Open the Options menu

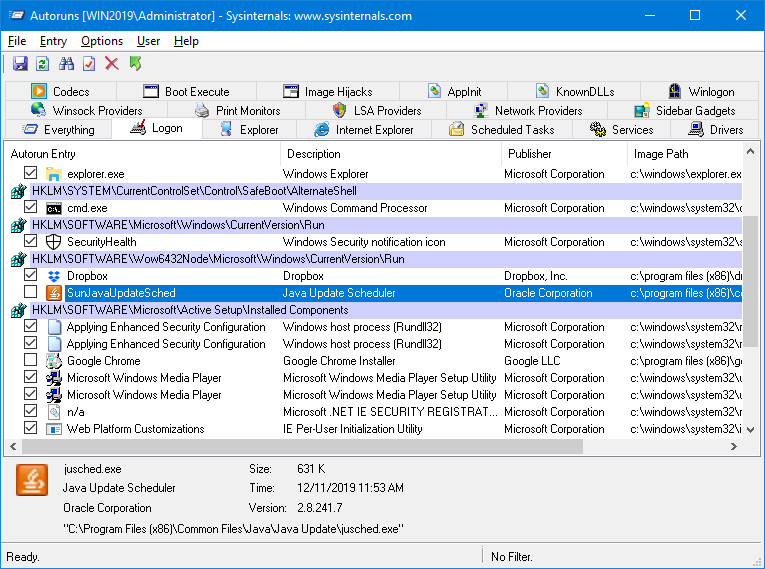click(x=102, y=41)
